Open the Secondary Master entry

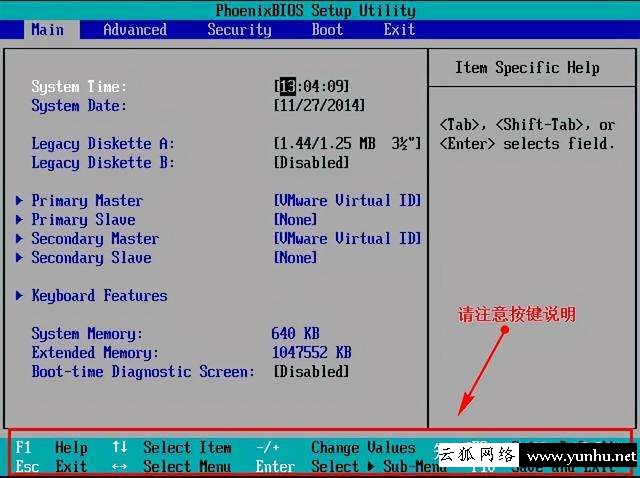[x=95, y=238]
